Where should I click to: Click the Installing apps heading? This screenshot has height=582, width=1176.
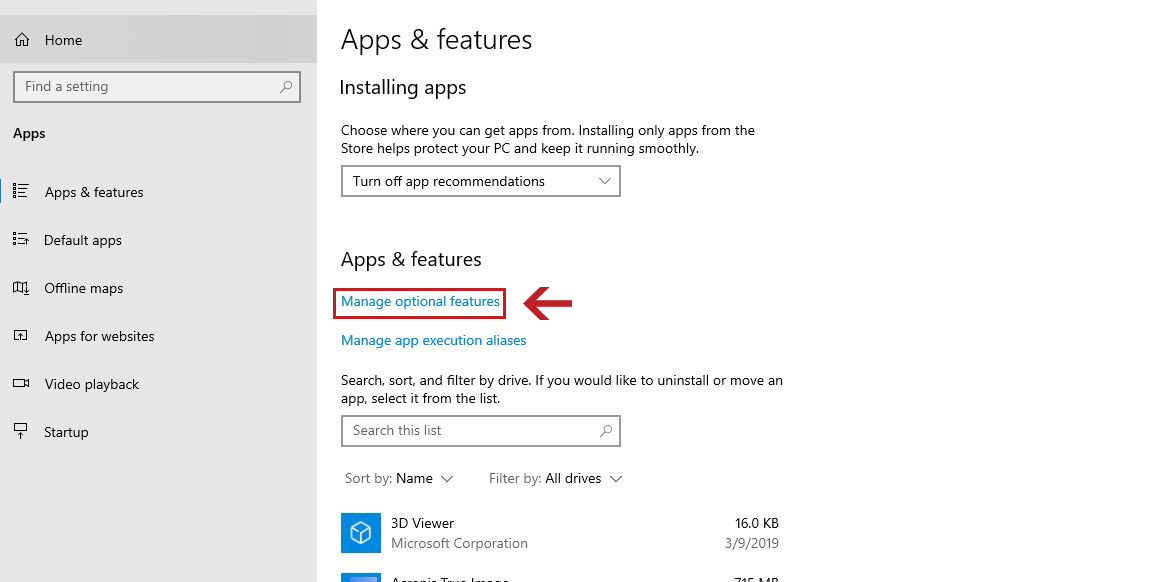point(403,88)
